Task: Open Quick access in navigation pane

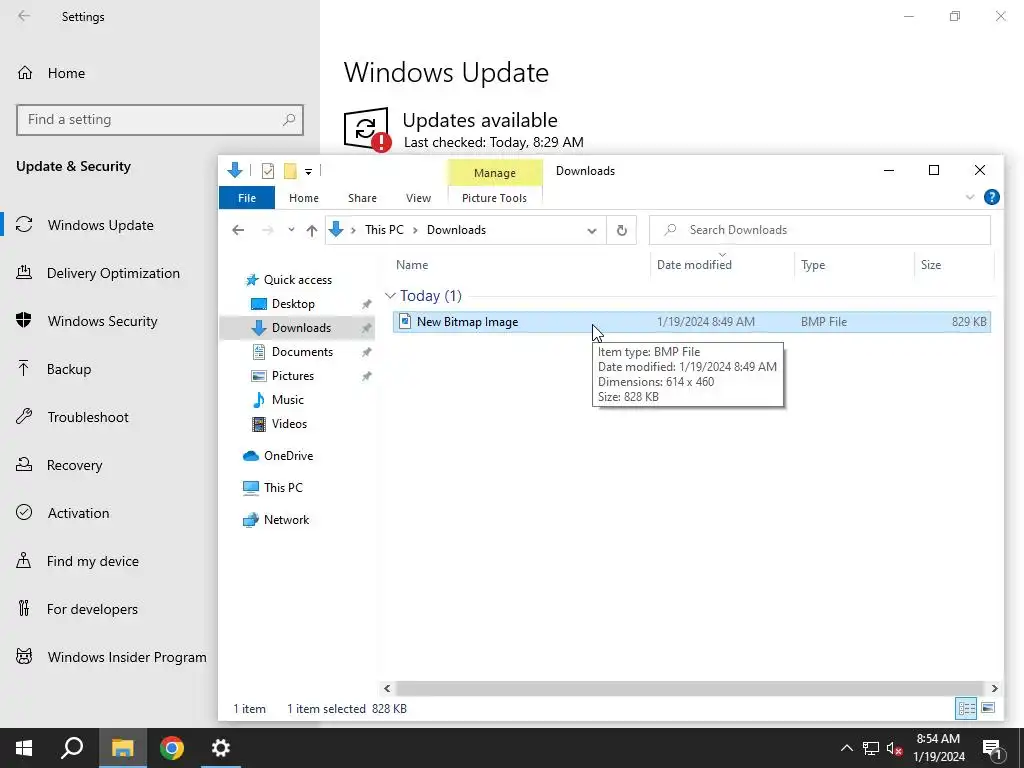Action: (x=298, y=280)
